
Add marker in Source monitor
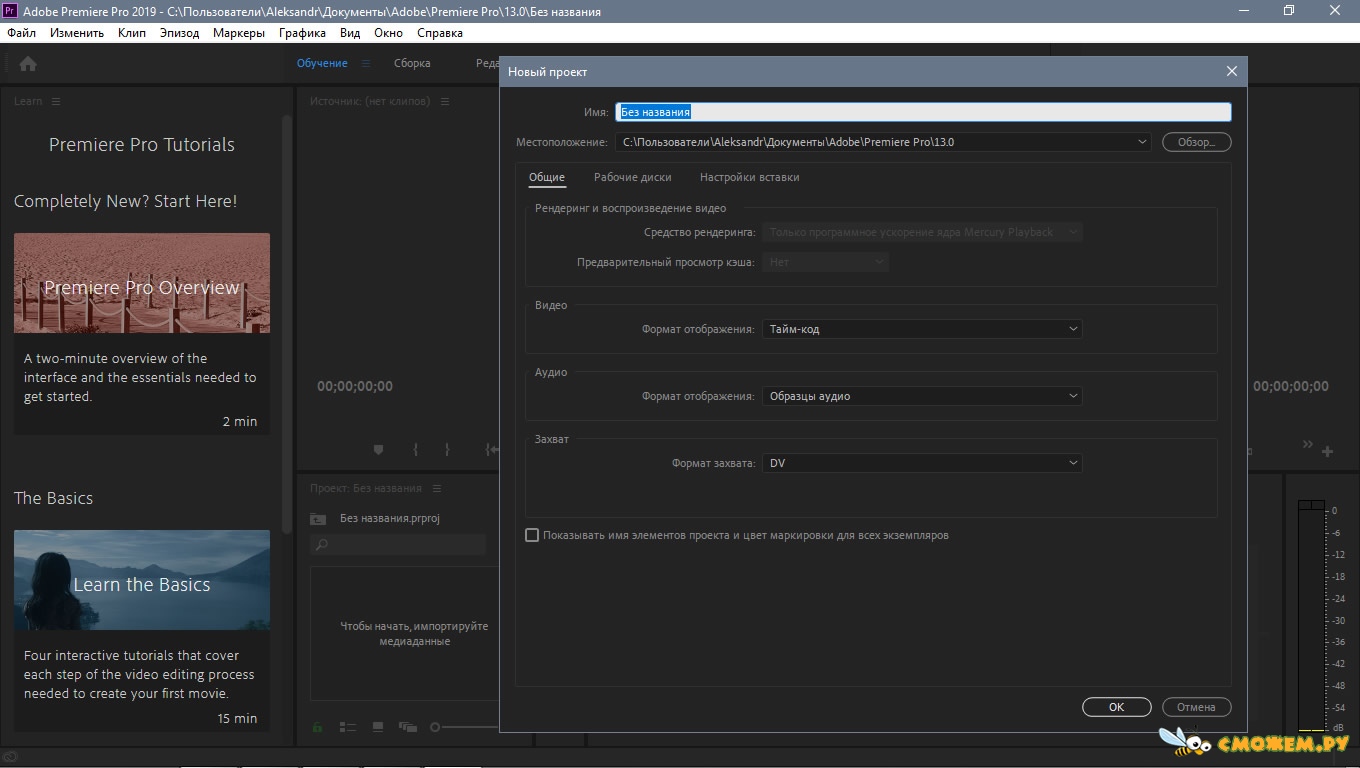tap(378, 450)
